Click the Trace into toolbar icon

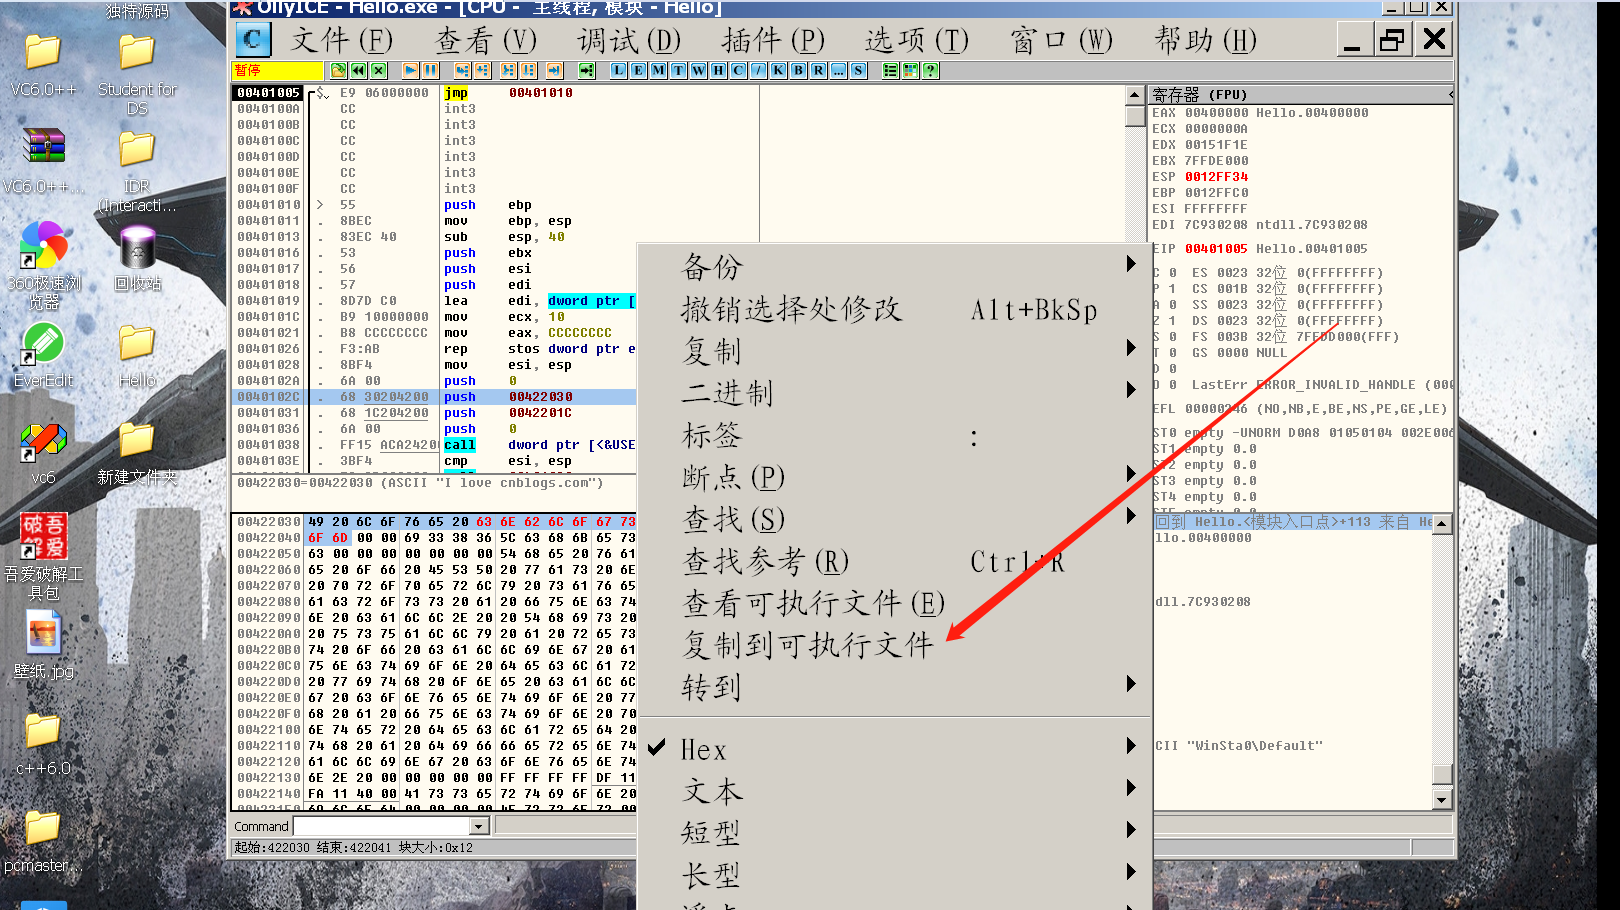[x=508, y=70]
